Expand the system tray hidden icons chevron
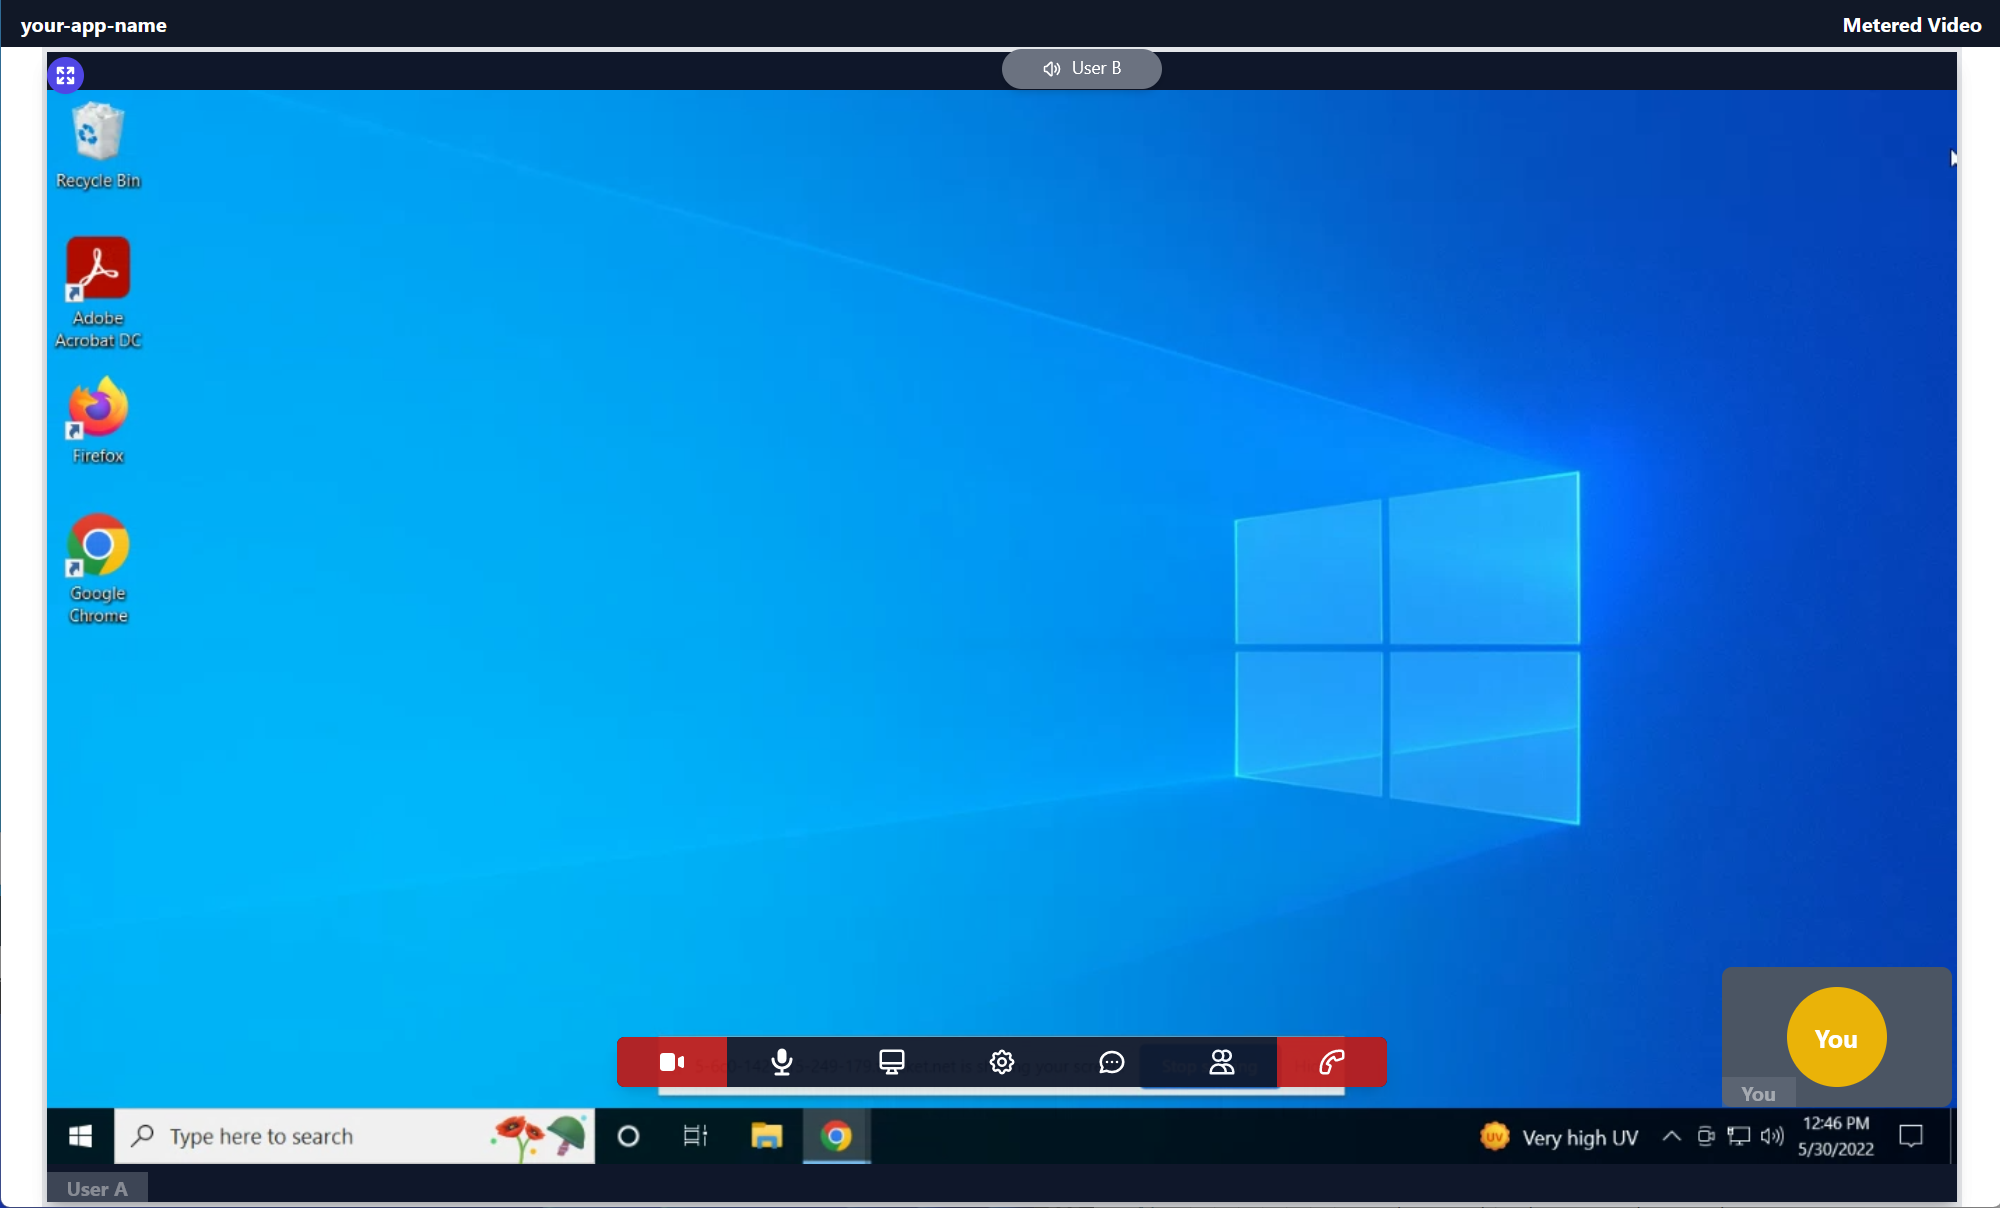Image resolution: width=2000 pixels, height=1208 pixels. pos(1671,1136)
